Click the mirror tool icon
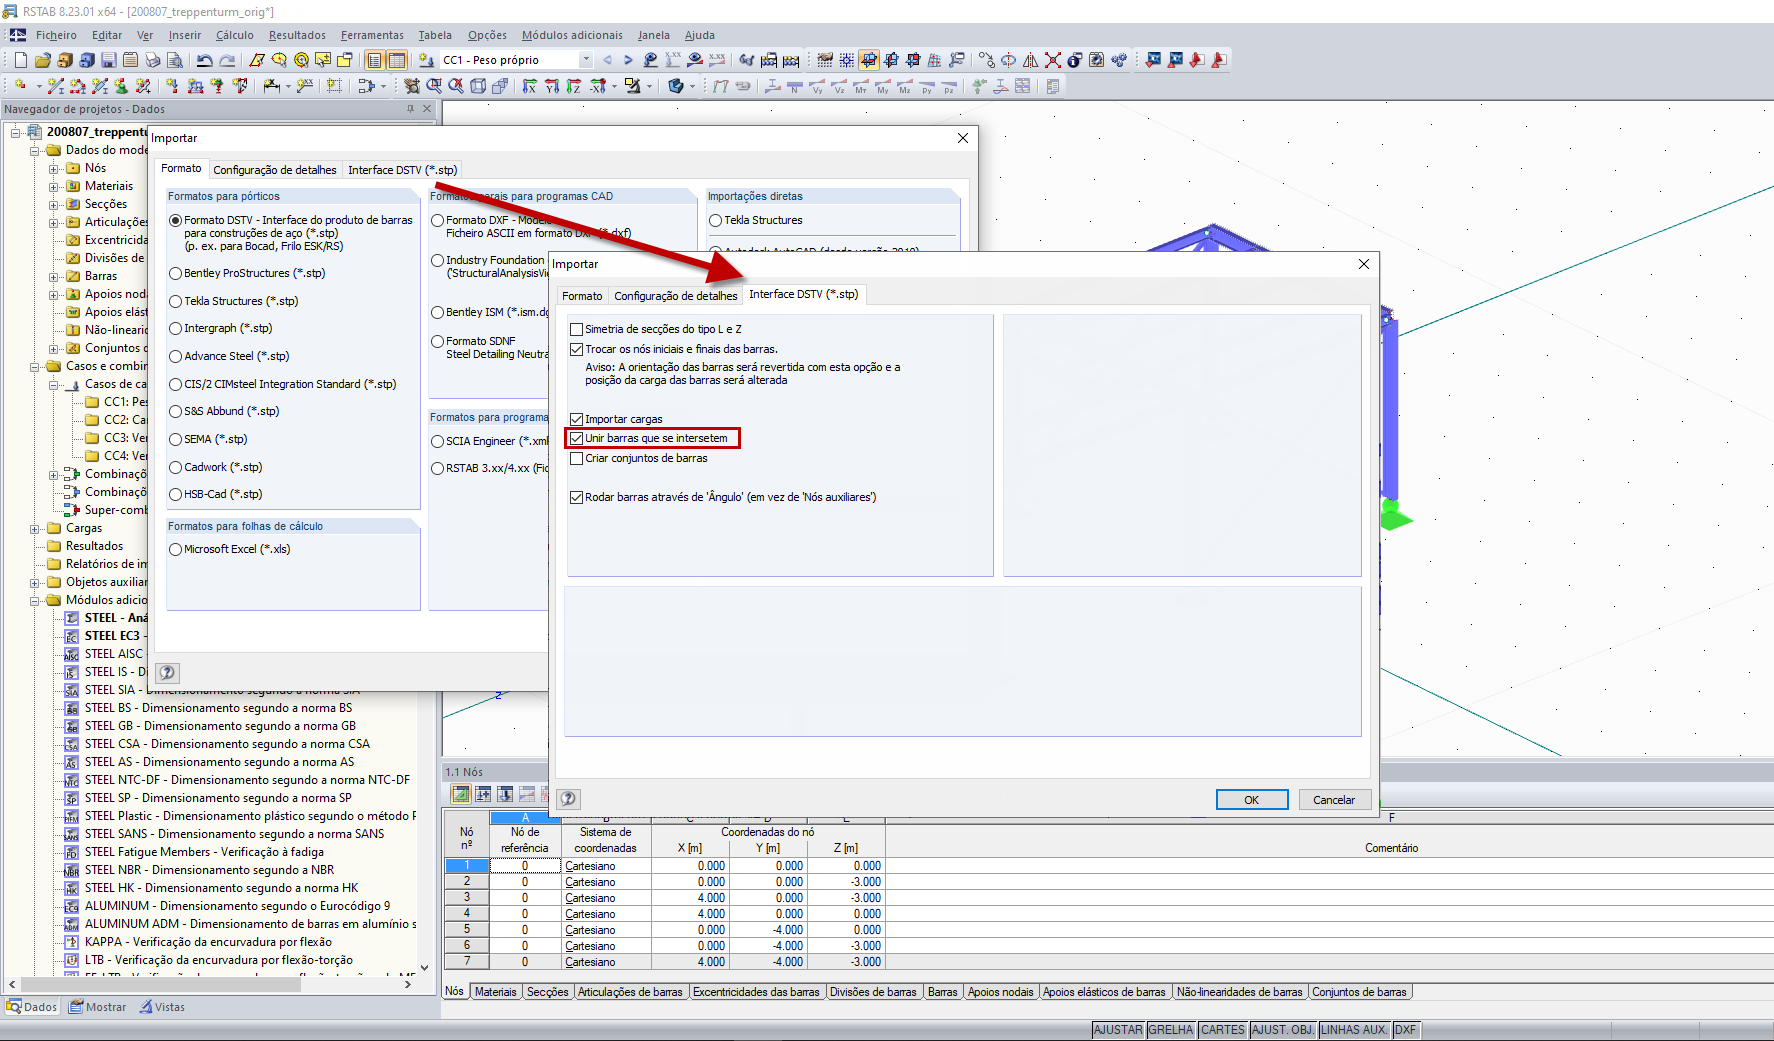This screenshot has width=1774, height=1041. pos(1031,60)
